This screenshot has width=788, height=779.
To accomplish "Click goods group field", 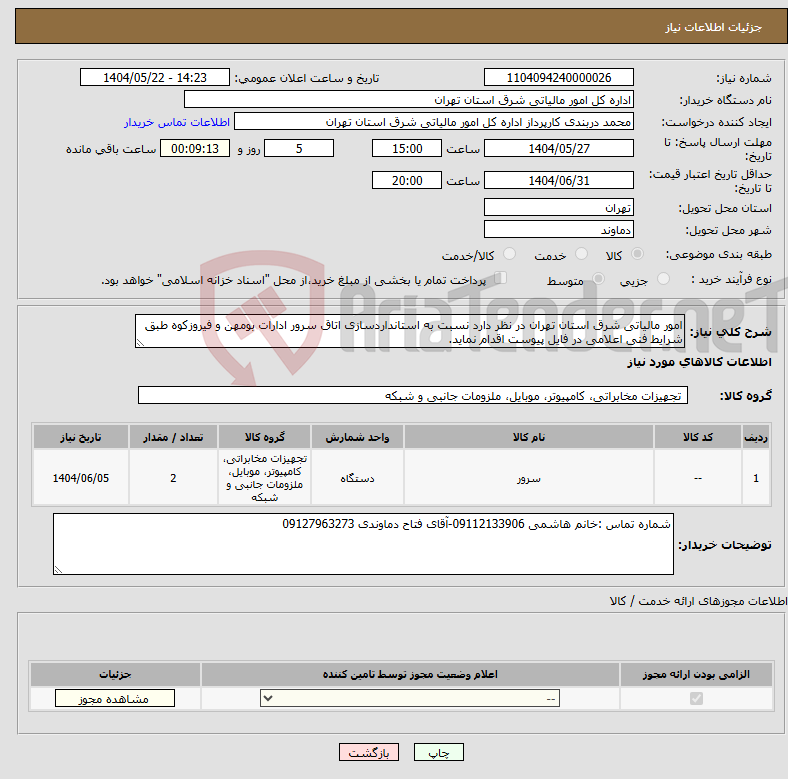I will click(413, 395).
